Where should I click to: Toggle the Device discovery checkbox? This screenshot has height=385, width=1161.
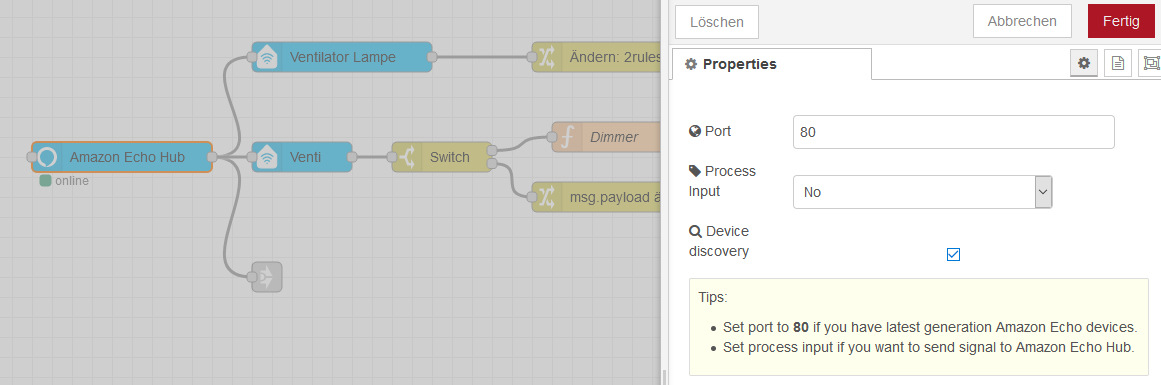(x=953, y=255)
